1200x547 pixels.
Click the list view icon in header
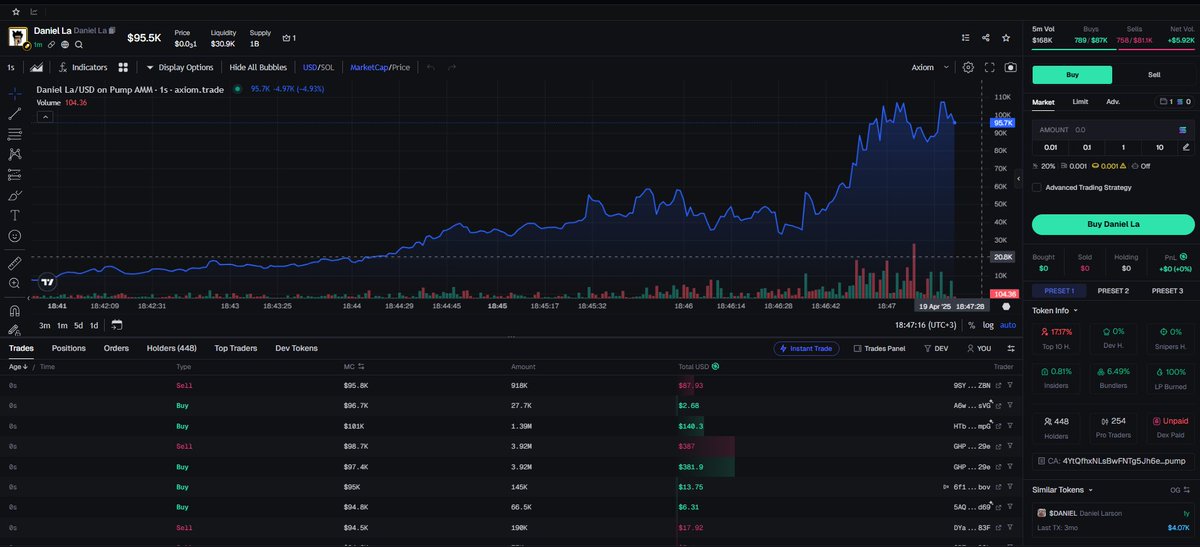point(965,38)
